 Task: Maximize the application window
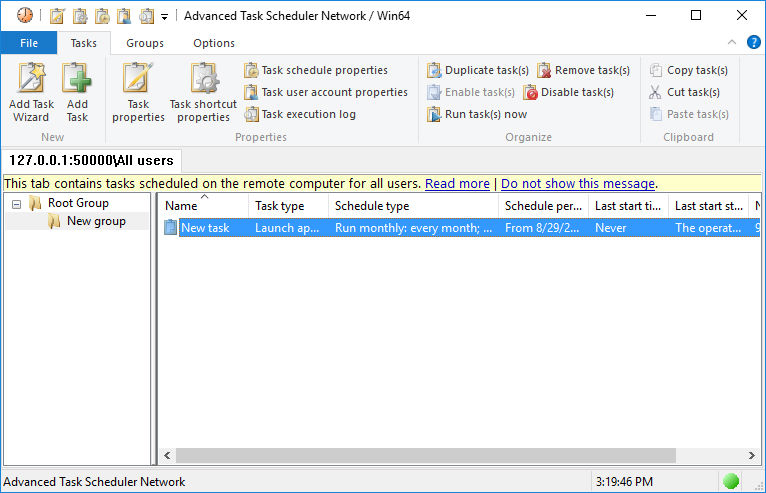pos(696,16)
